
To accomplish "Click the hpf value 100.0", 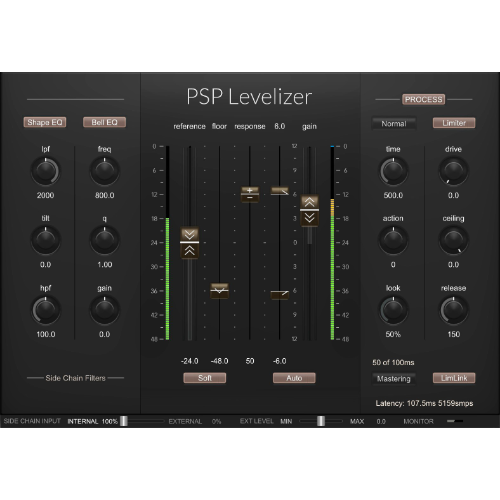I will coord(46,334).
